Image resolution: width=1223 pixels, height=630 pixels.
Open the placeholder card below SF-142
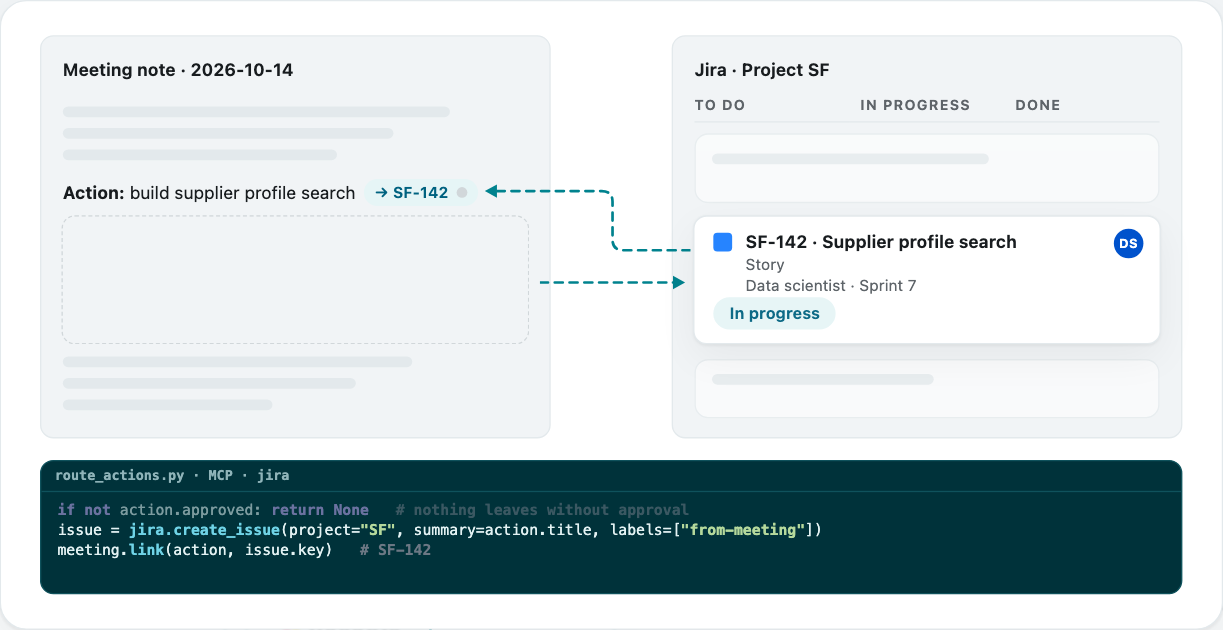click(927, 389)
